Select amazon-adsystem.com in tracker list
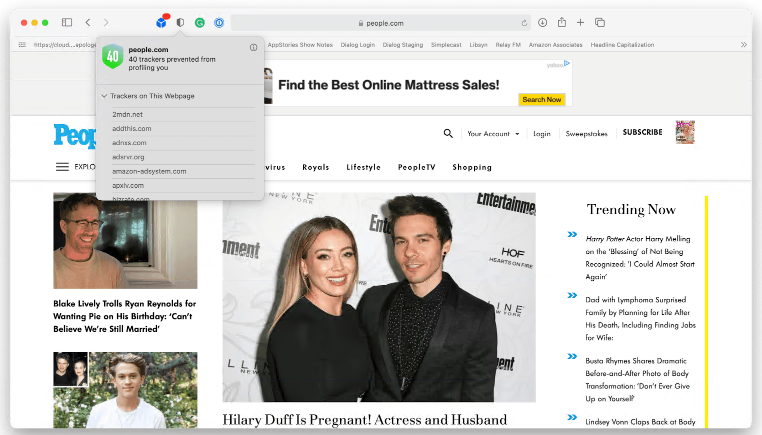Viewport: 762px width, 435px height. click(149, 171)
